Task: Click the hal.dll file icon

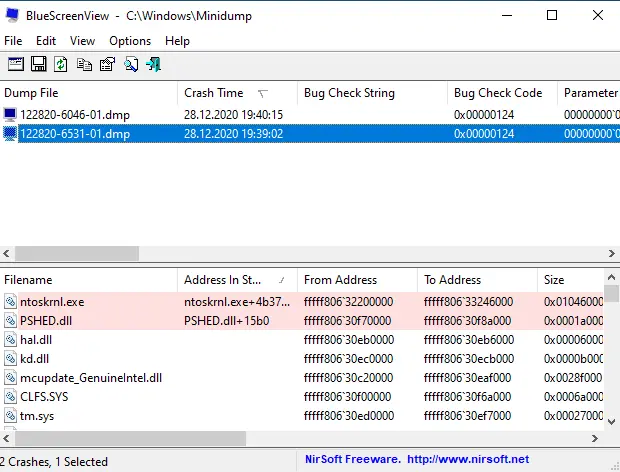Action: (10, 340)
